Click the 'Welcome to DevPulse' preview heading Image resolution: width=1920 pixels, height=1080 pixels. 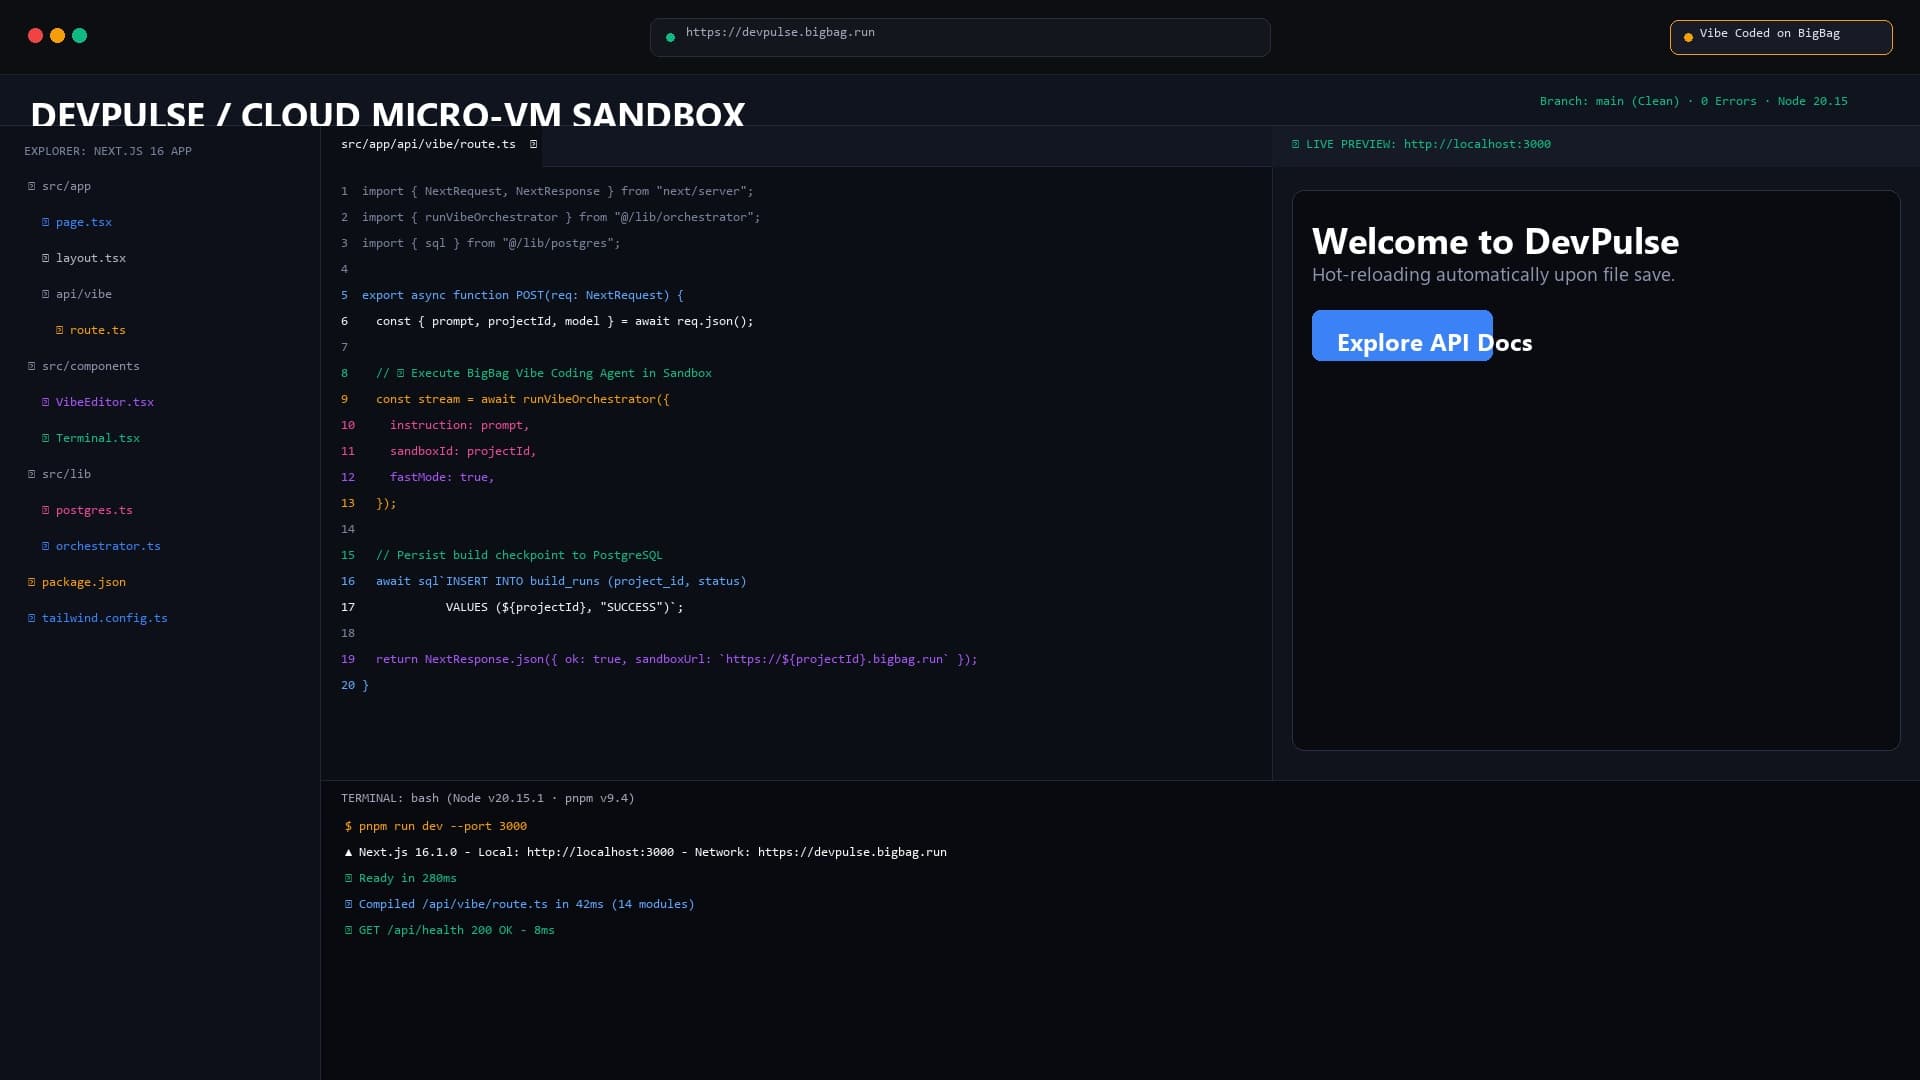tap(1495, 241)
